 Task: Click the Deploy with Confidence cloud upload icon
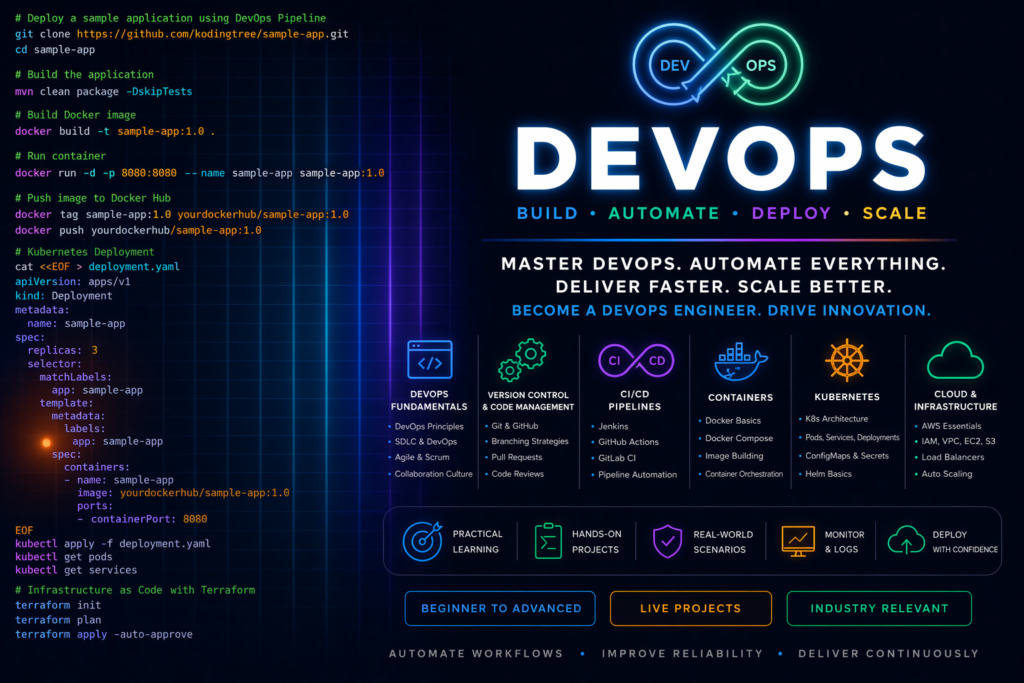coord(906,541)
